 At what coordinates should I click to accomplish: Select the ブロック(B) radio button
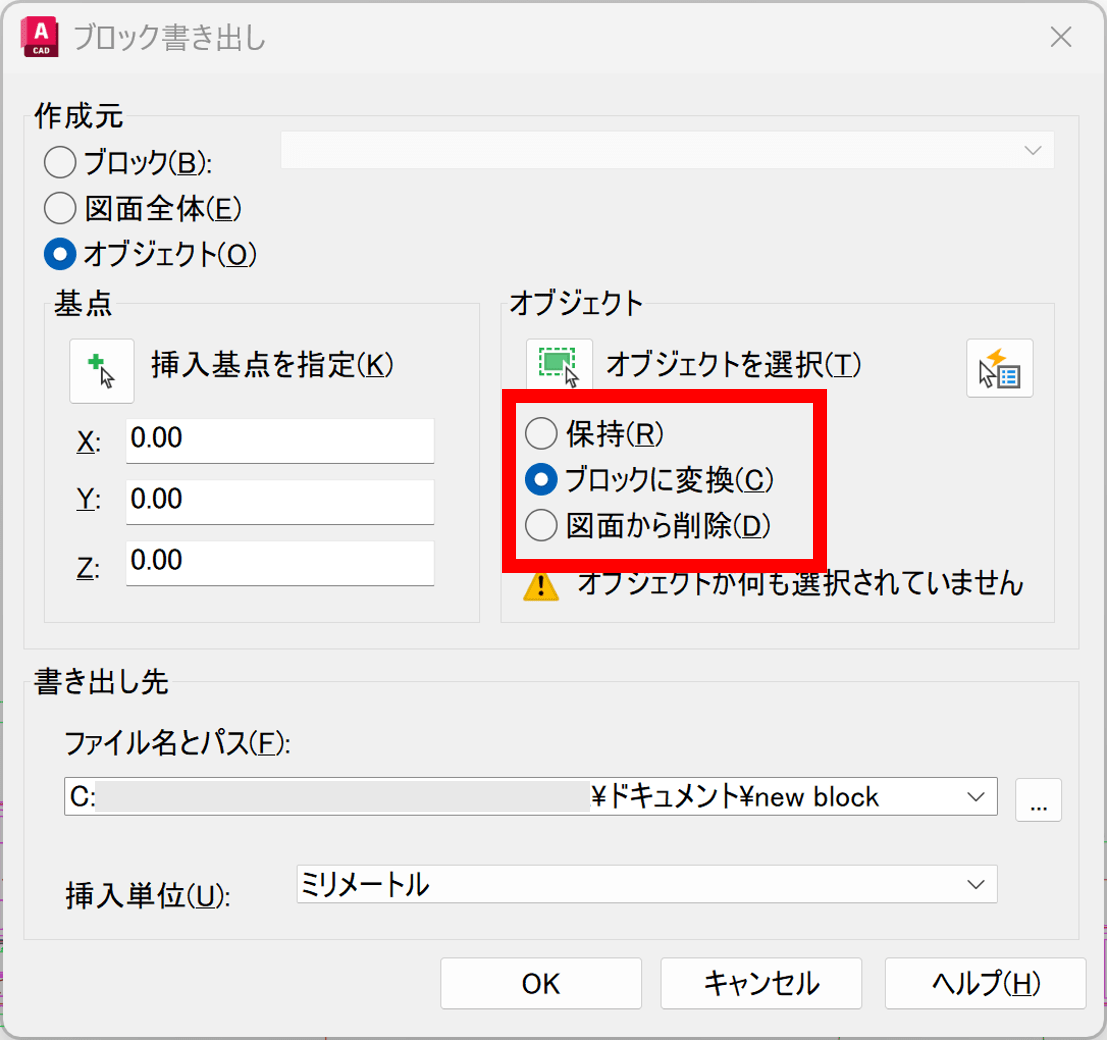coord(61,162)
